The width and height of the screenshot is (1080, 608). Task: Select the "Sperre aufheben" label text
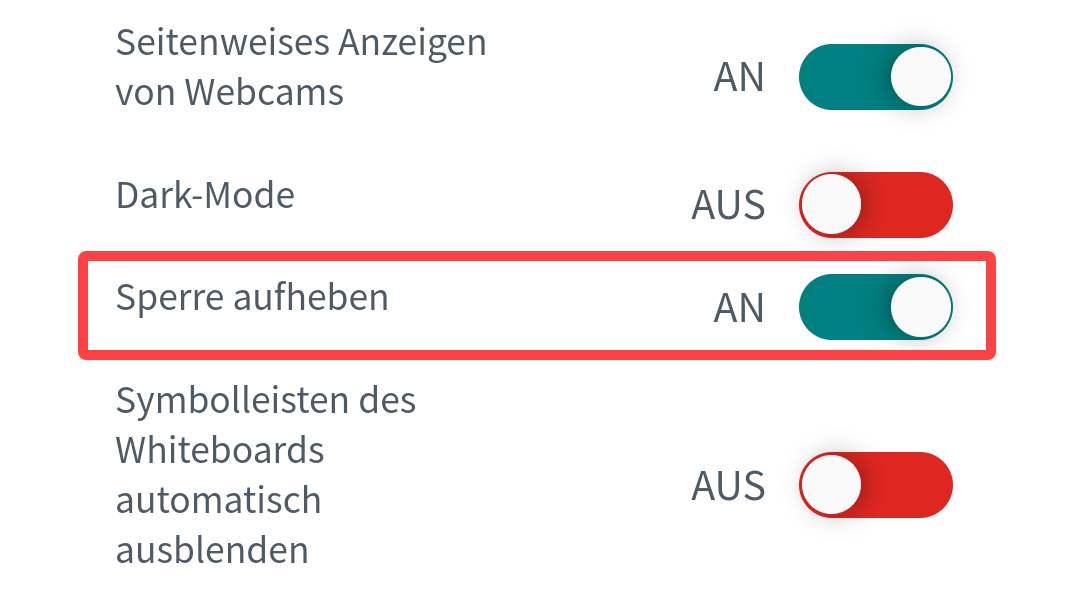[x=252, y=297]
